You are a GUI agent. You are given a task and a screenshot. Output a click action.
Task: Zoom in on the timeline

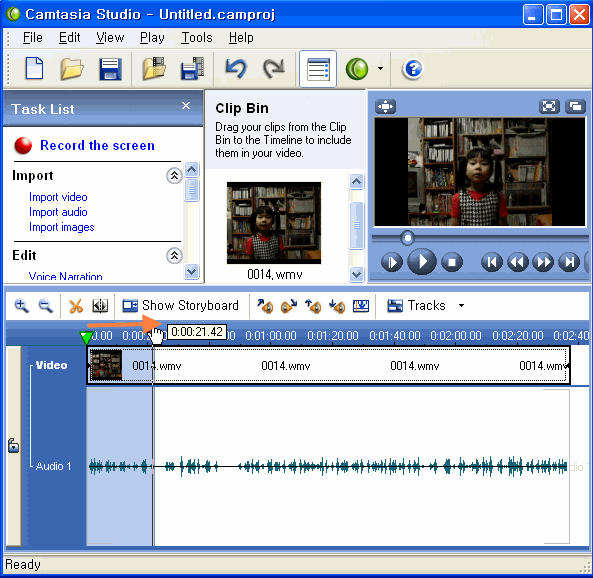[x=22, y=306]
